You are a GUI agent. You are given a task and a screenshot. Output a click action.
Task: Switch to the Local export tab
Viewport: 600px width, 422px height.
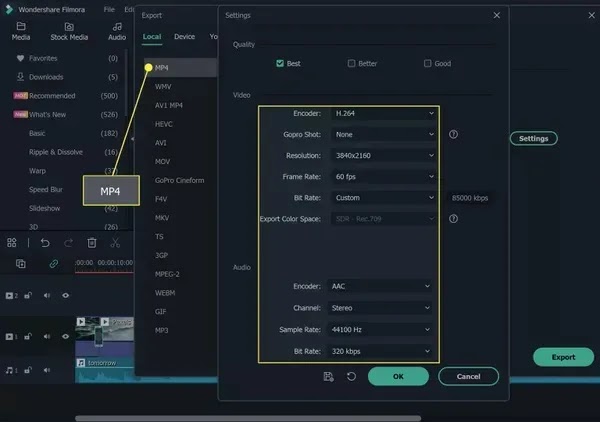tap(152, 37)
